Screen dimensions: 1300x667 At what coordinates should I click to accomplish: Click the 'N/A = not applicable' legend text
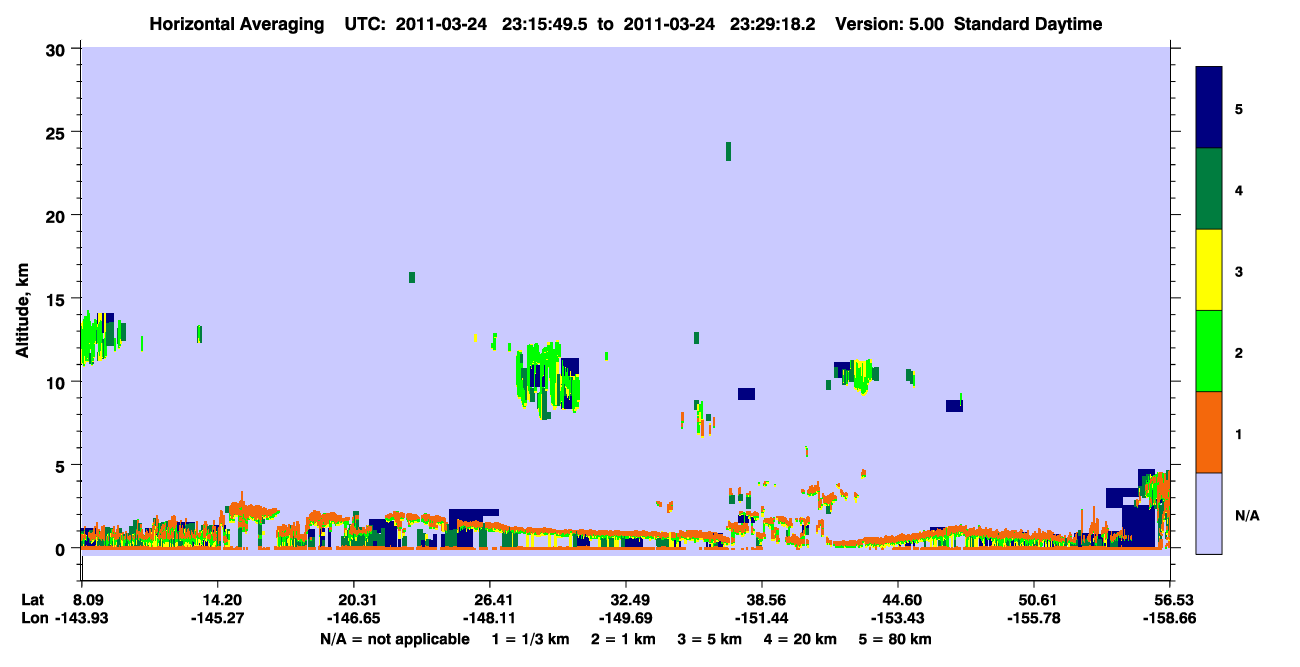395,639
